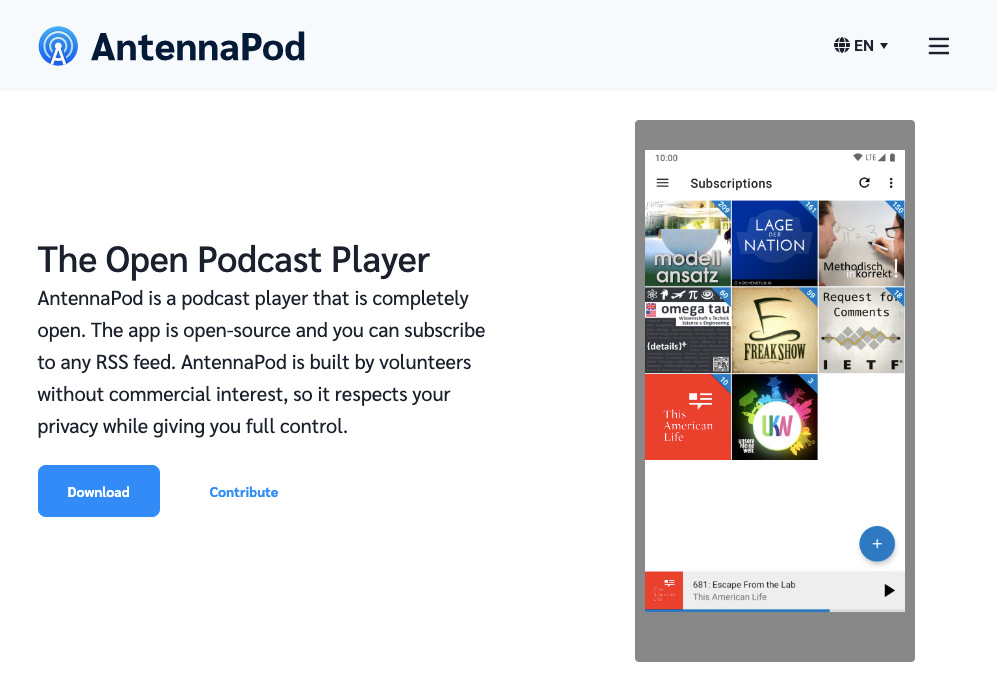Open the website hamburger menu
997x693 pixels.
point(938,45)
